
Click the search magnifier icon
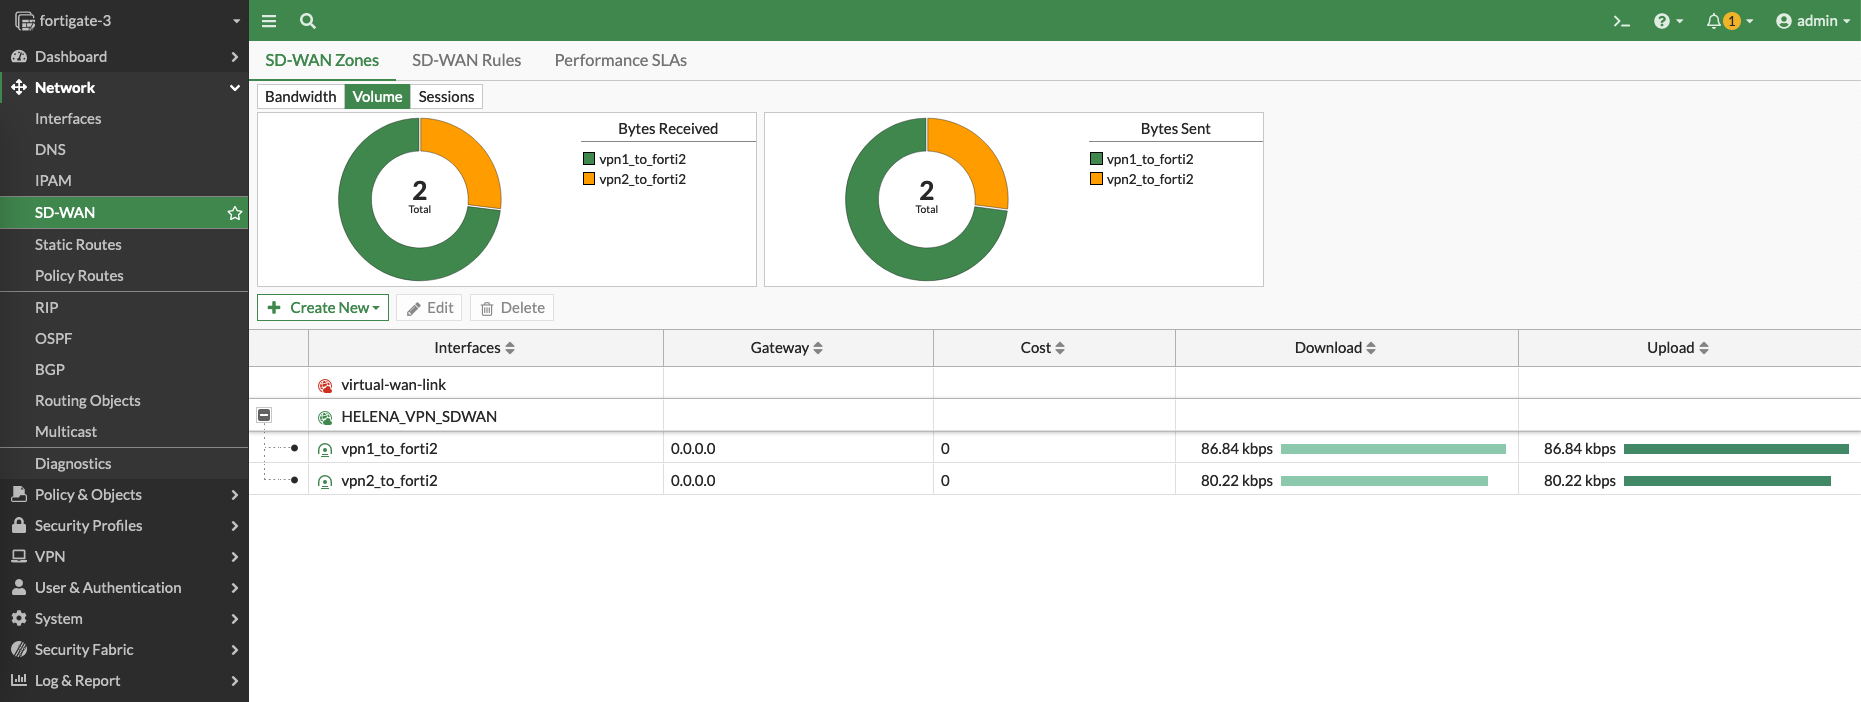pyautogui.click(x=308, y=21)
